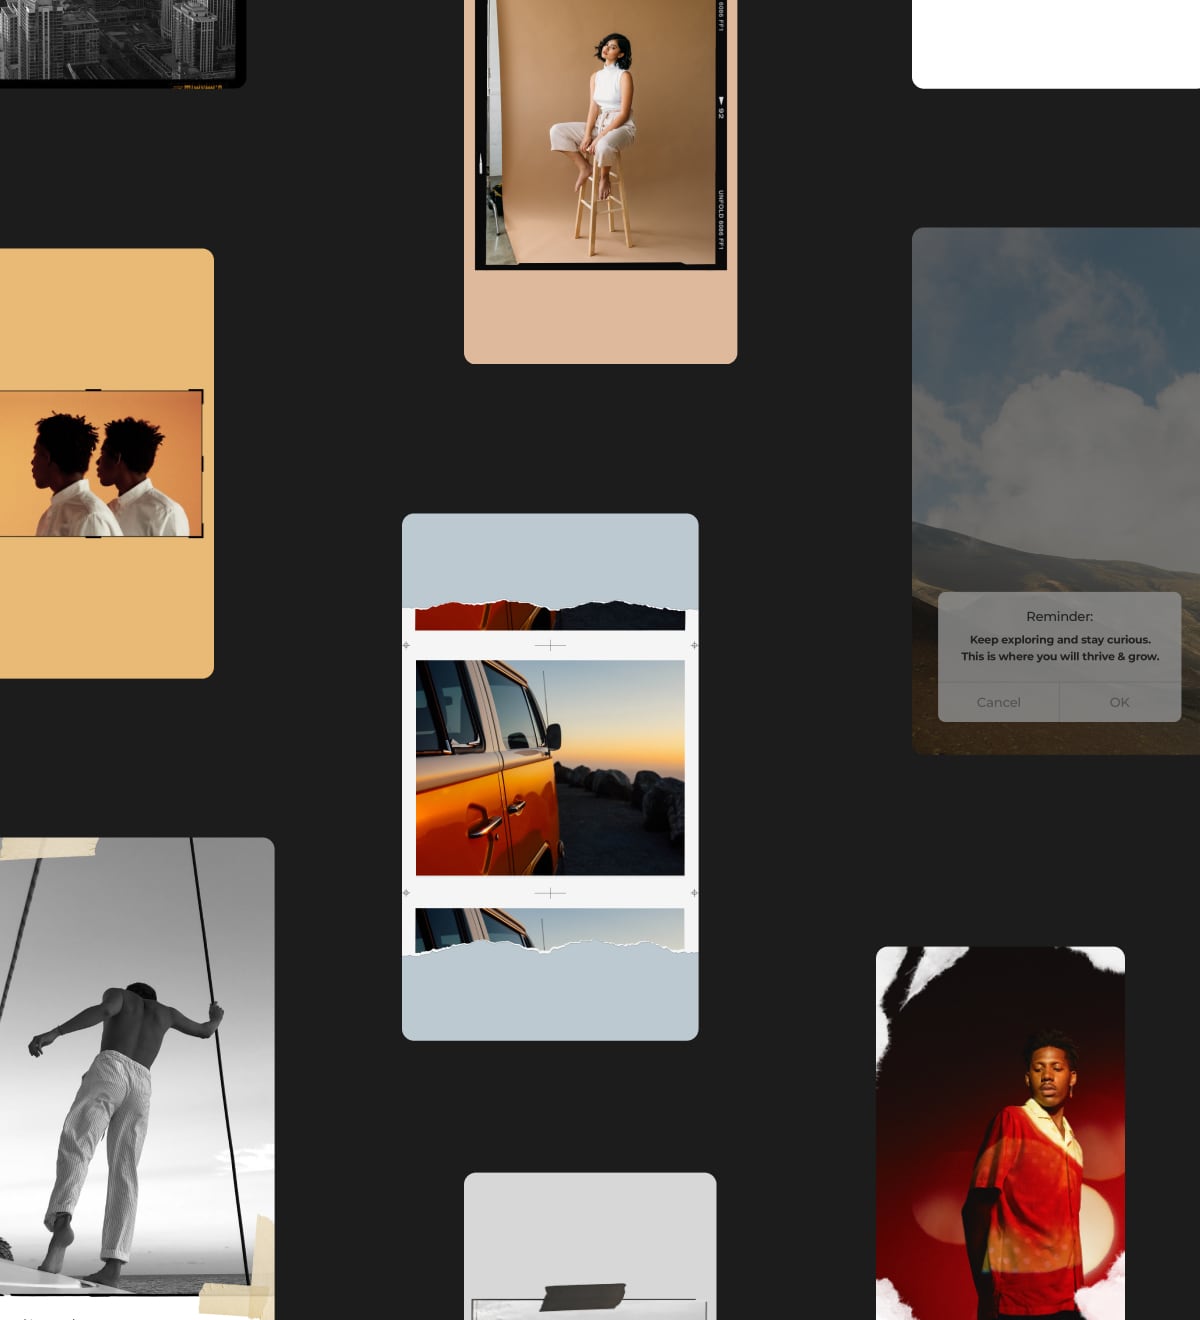Viewport: 1200px width, 1320px height.
Task: Click the upper-right anchor handle on van frame
Action: (694, 645)
